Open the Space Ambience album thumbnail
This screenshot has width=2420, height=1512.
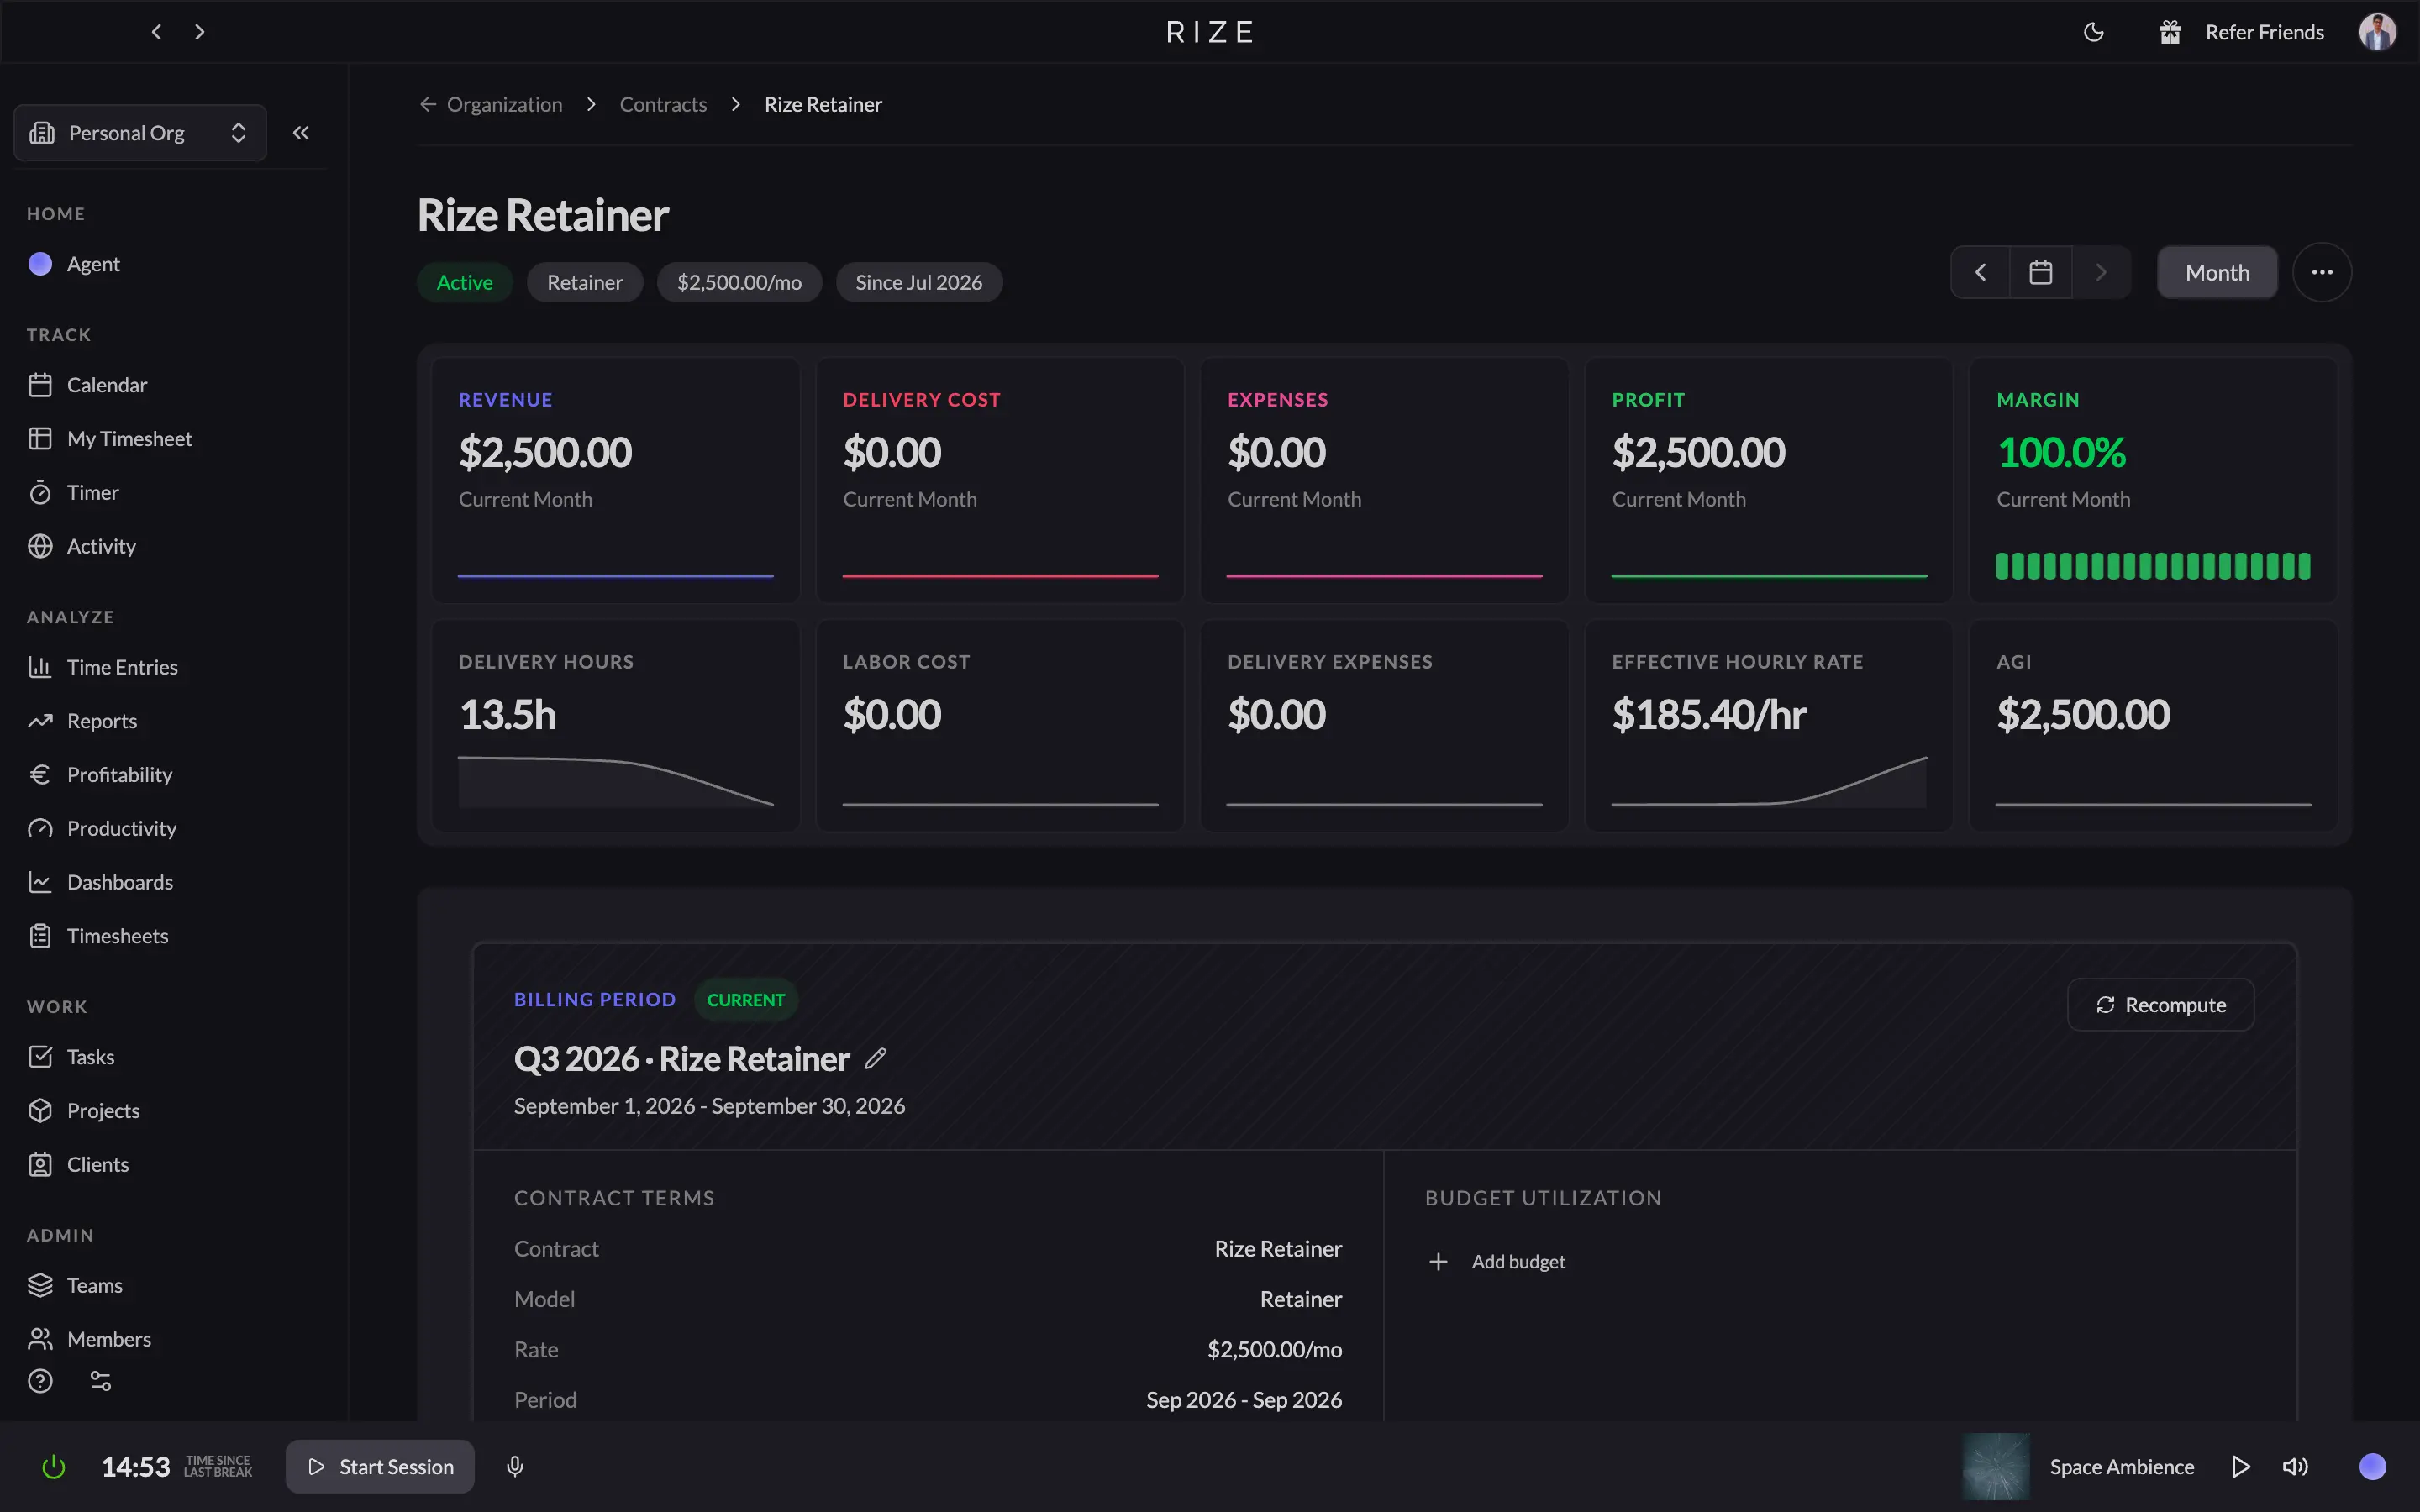[x=1996, y=1467]
